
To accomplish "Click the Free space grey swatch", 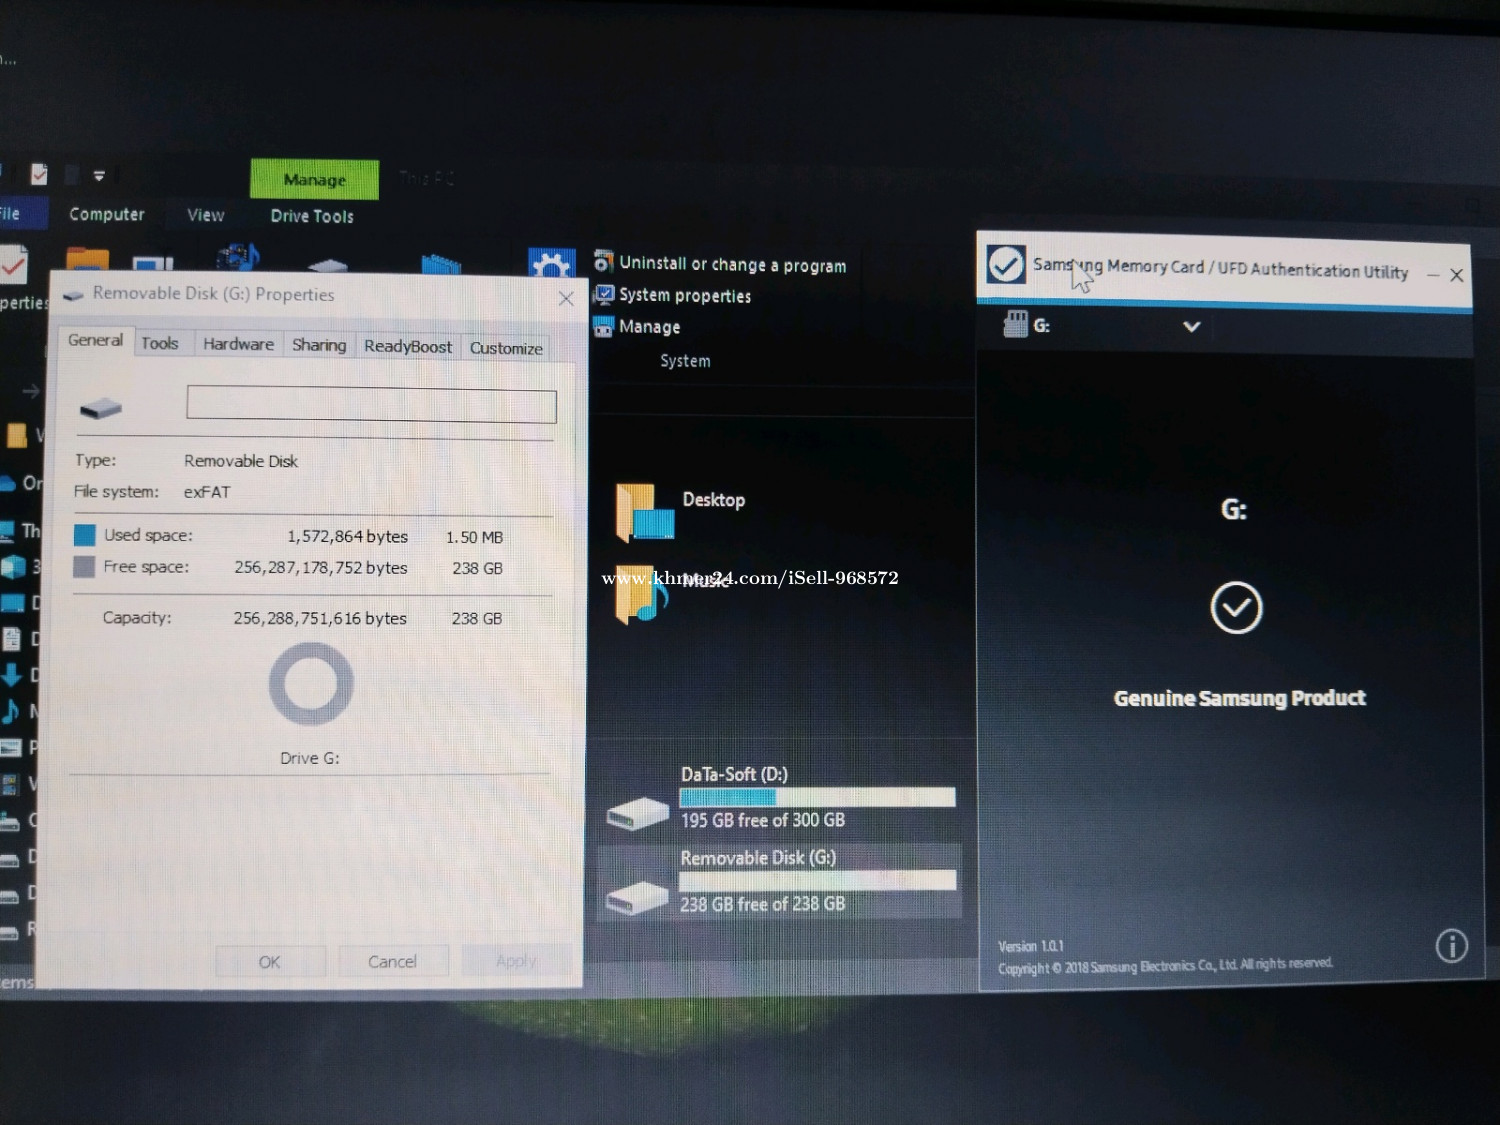I will pos(84,567).
